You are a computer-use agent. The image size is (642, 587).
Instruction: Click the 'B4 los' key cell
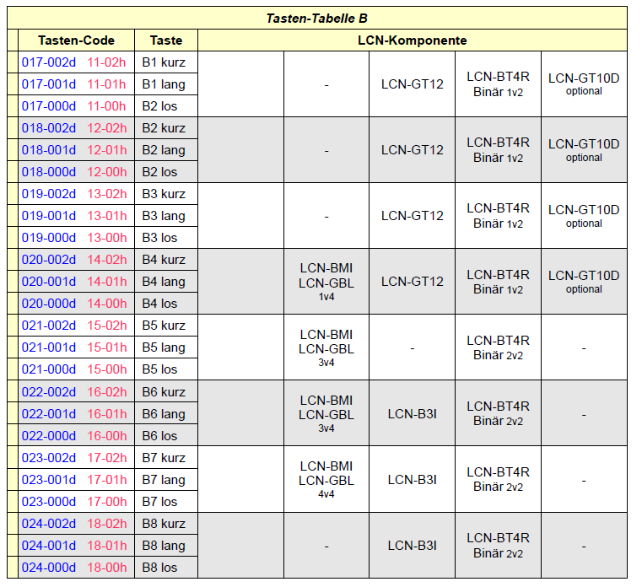160,304
